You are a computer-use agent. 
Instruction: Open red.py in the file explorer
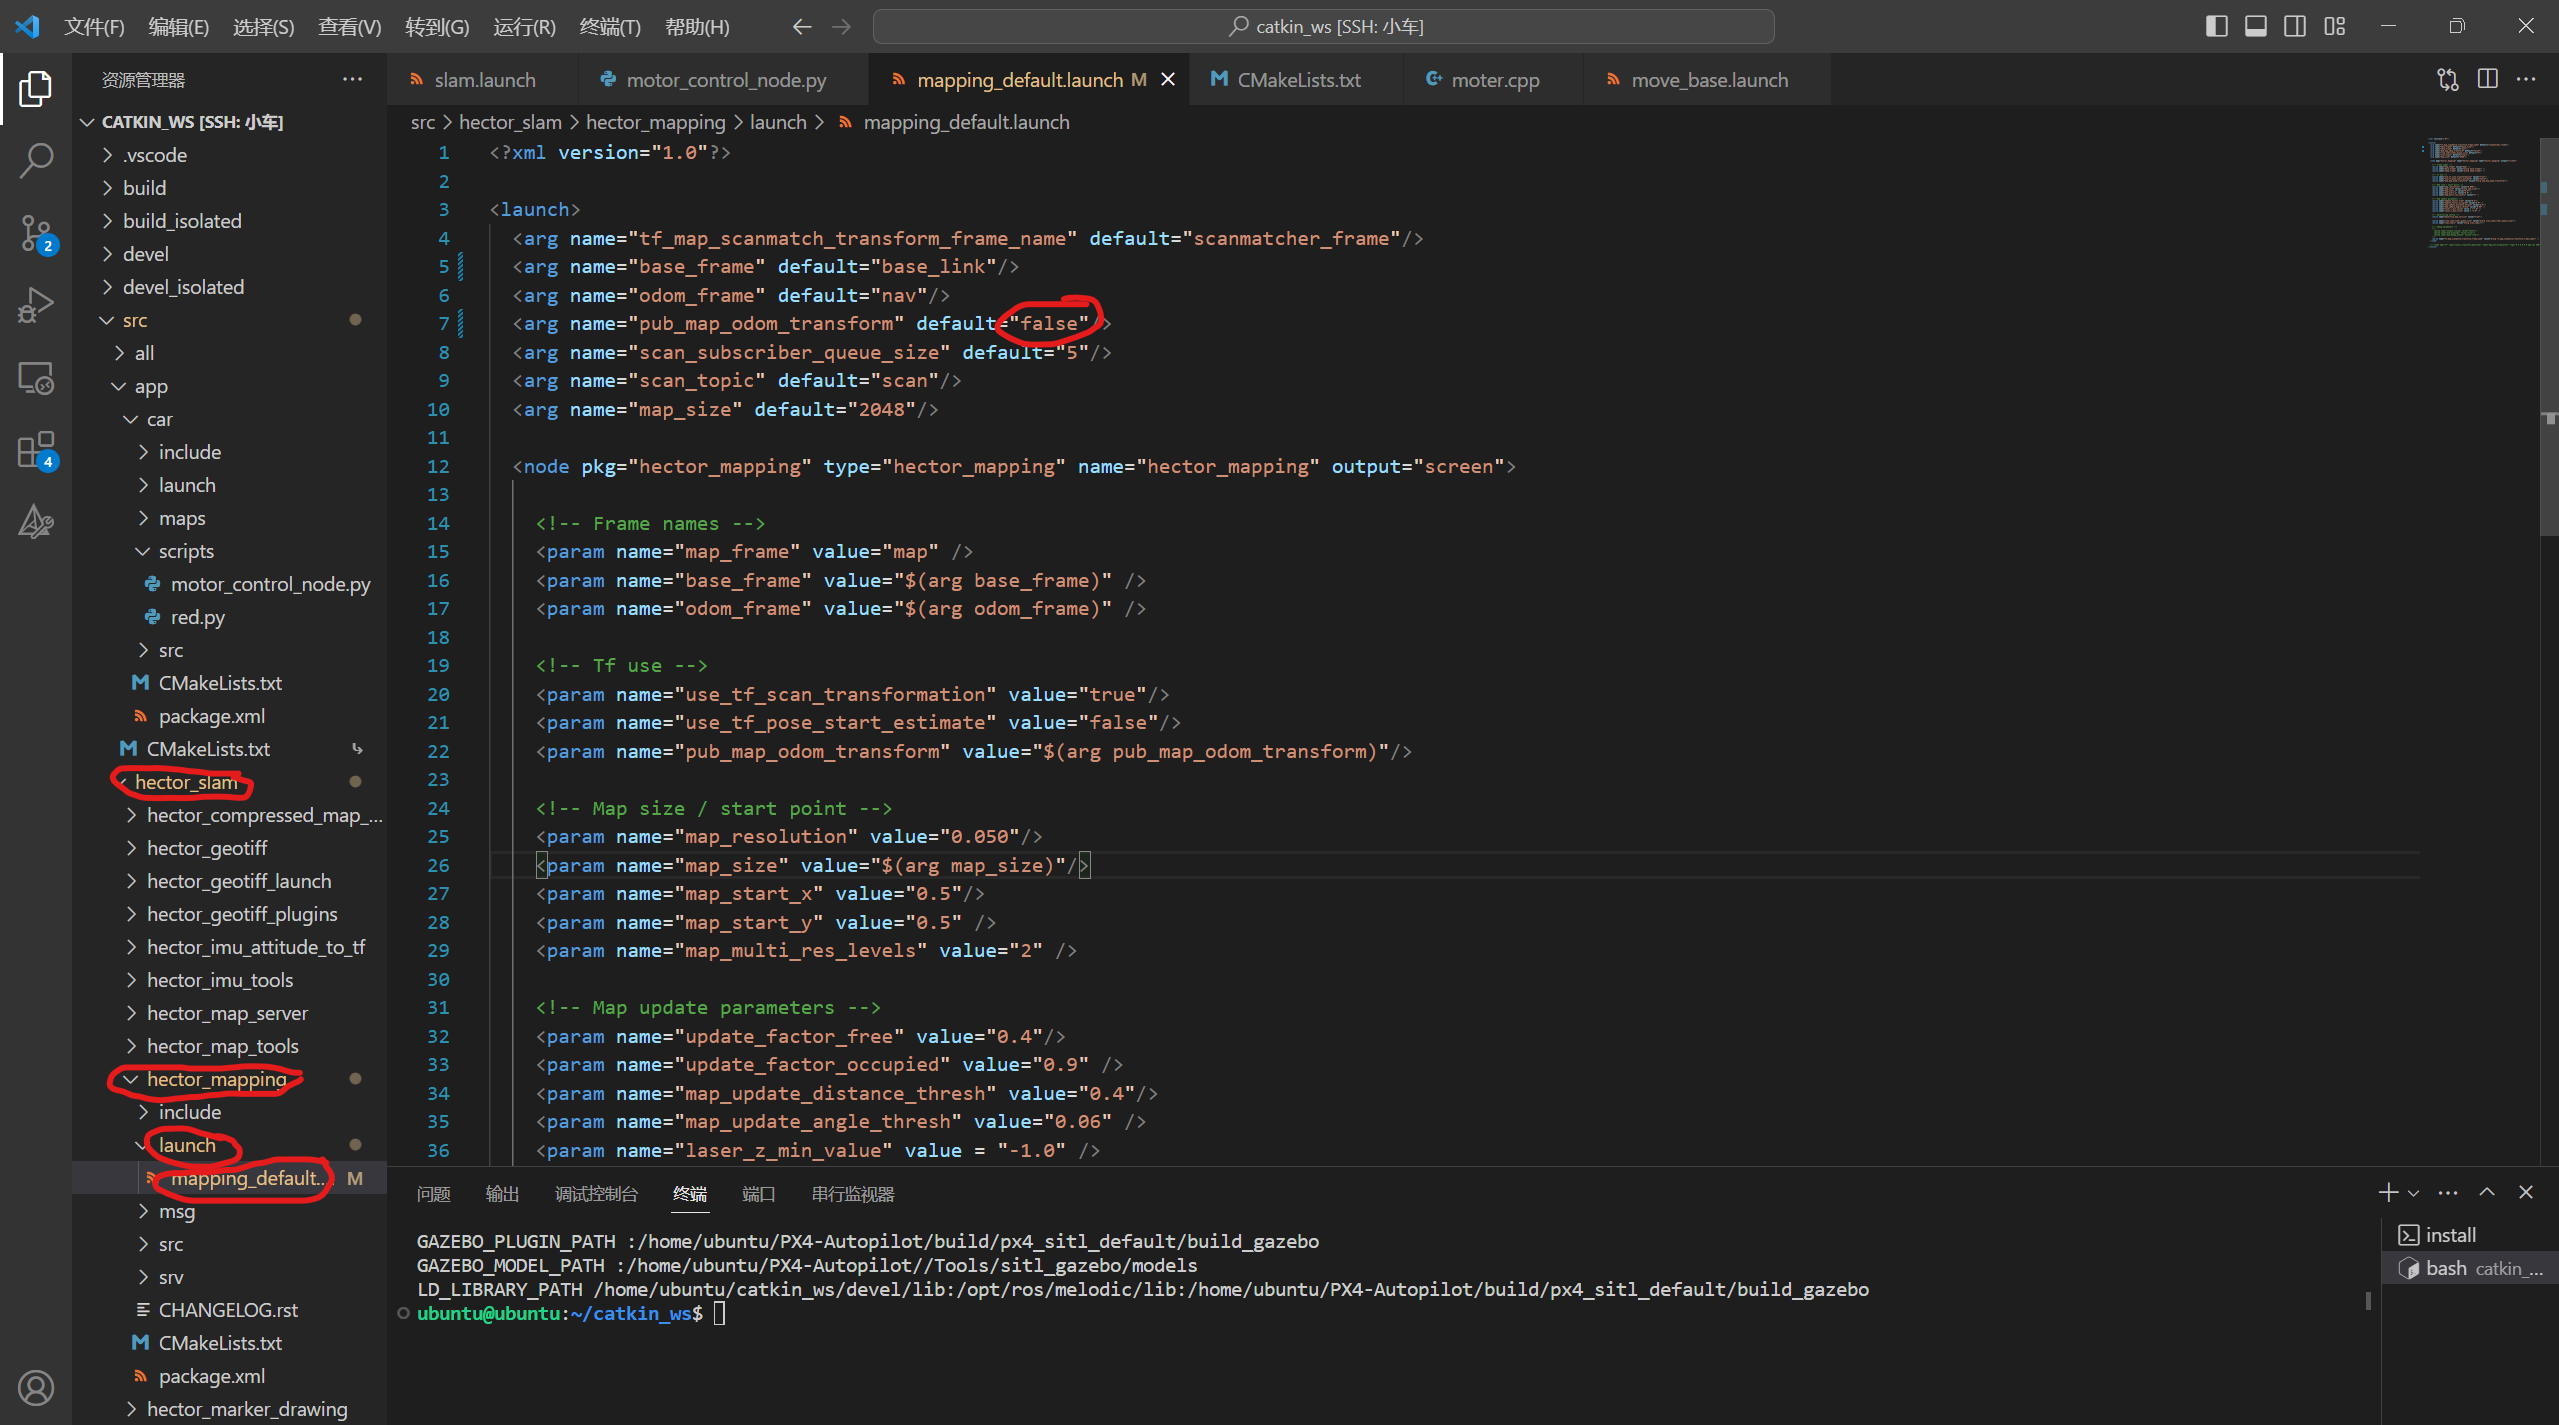(x=197, y=617)
